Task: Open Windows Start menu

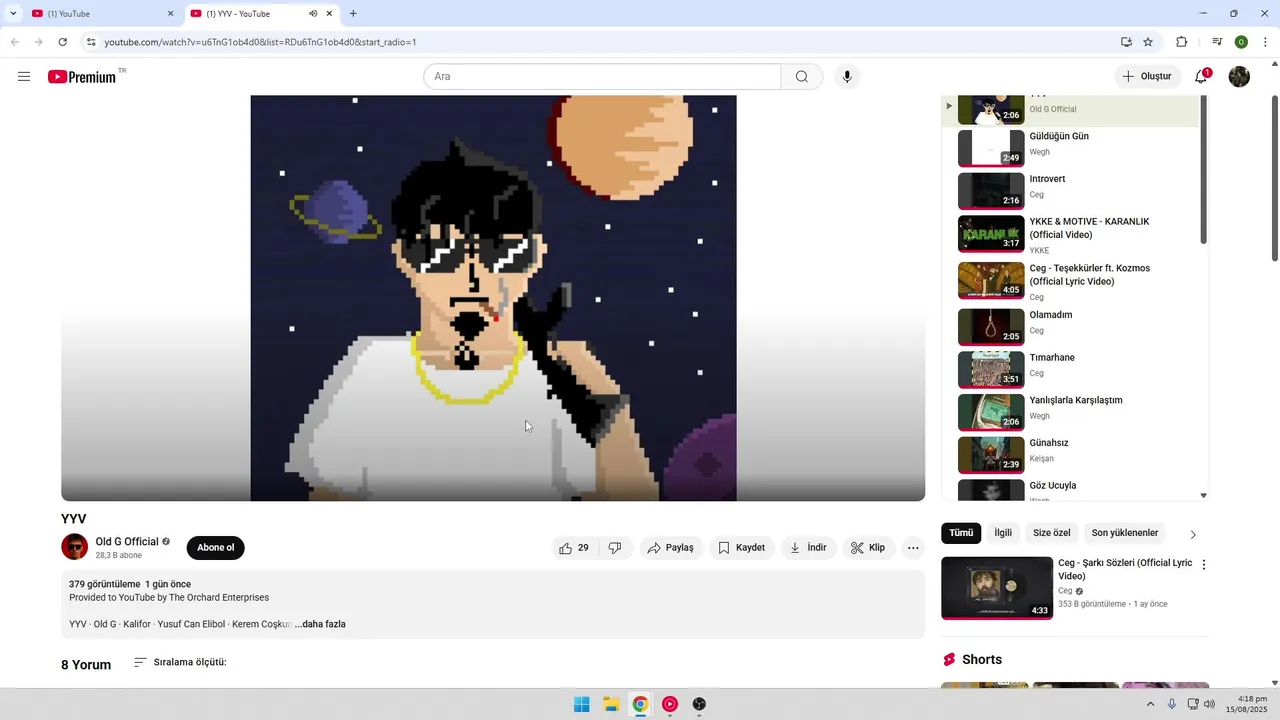Action: 581,704
